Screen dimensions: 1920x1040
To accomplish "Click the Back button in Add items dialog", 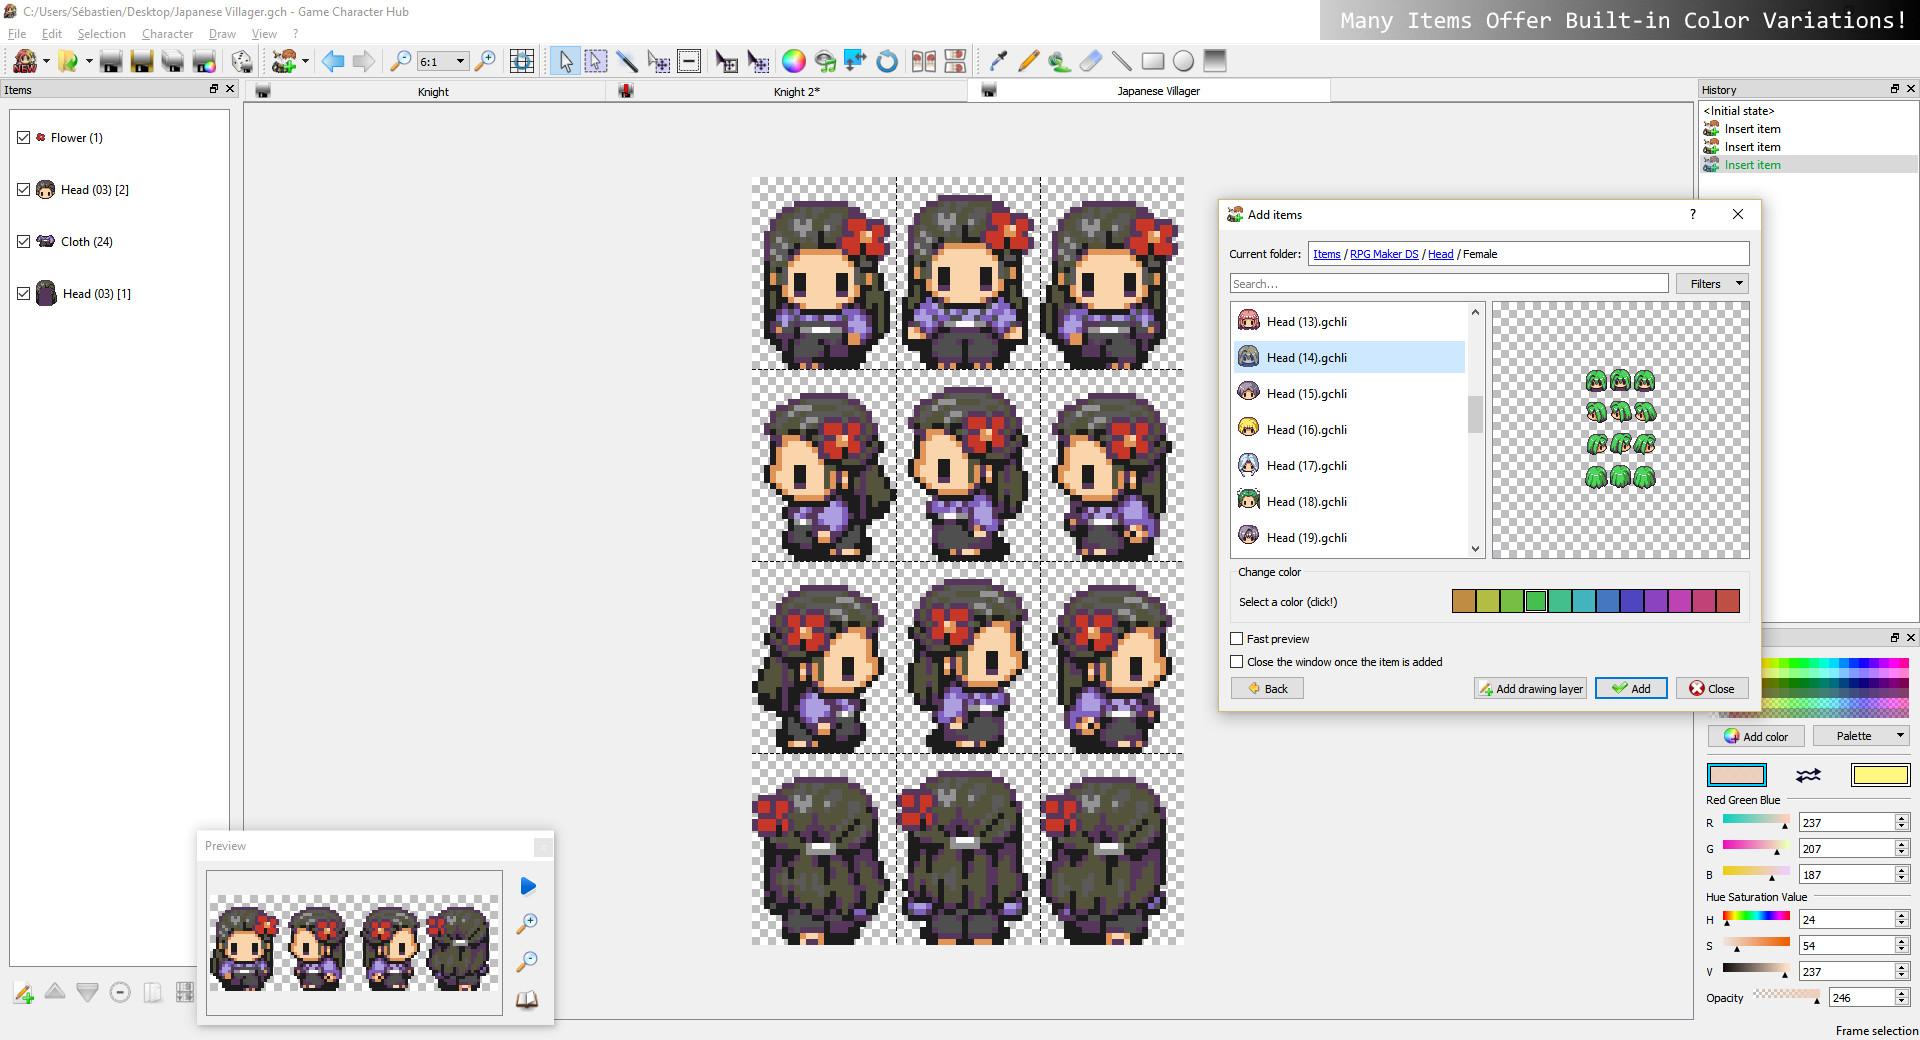I will tap(1266, 688).
